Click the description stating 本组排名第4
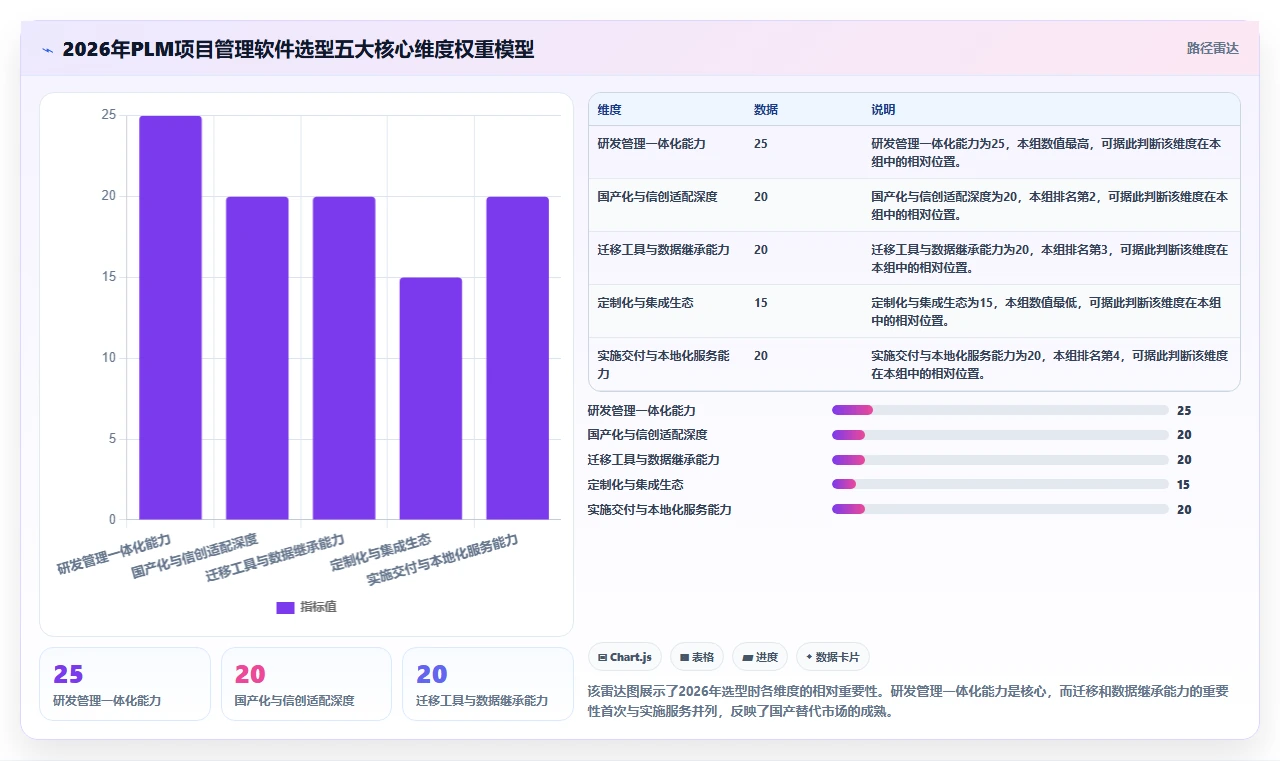This screenshot has height=761, width=1280. [x=1049, y=364]
